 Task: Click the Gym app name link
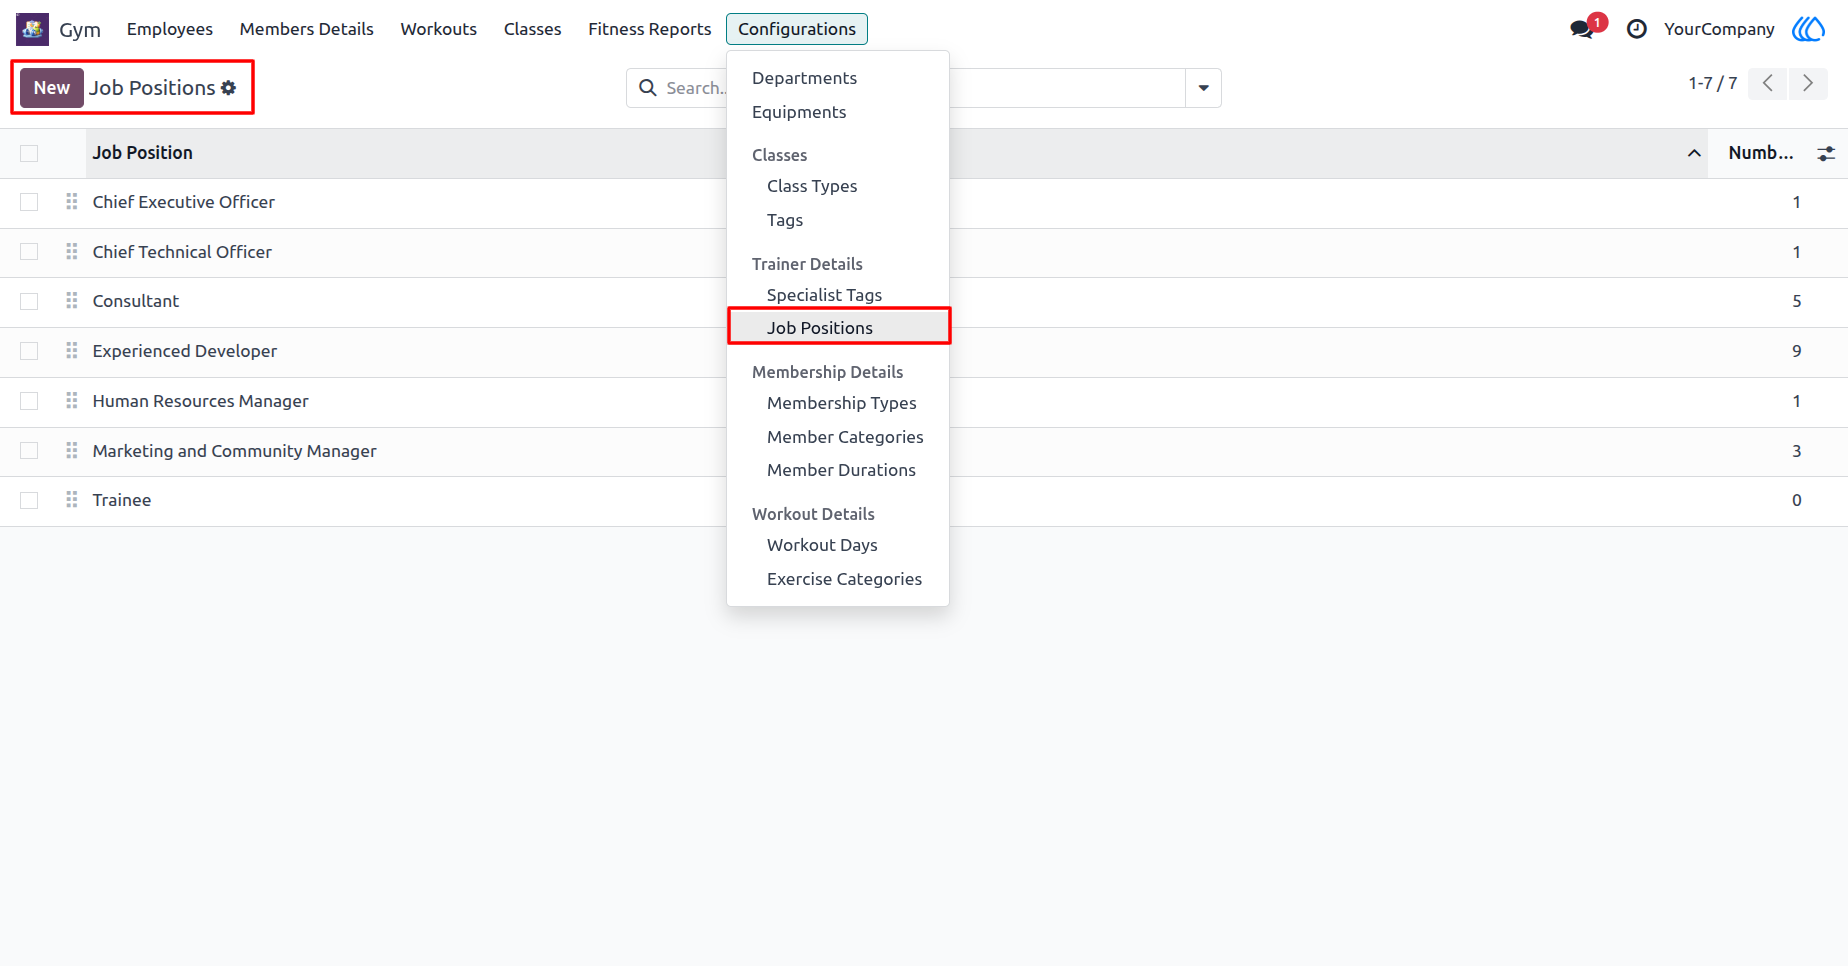point(80,29)
